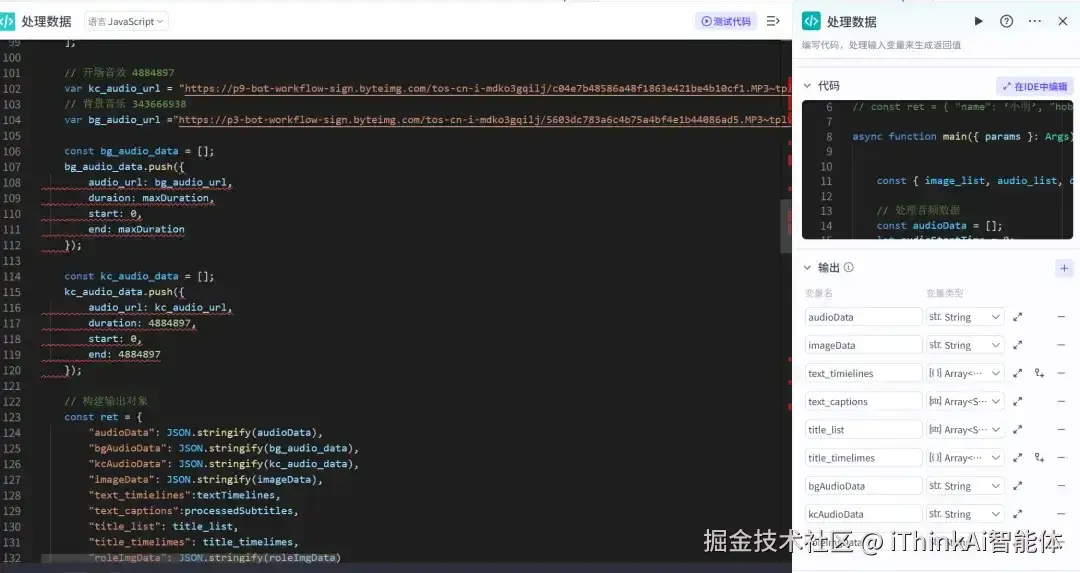This screenshot has width=1080, height=573.
Task: Open the three-dots more options menu
Action: click(x=1035, y=21)
